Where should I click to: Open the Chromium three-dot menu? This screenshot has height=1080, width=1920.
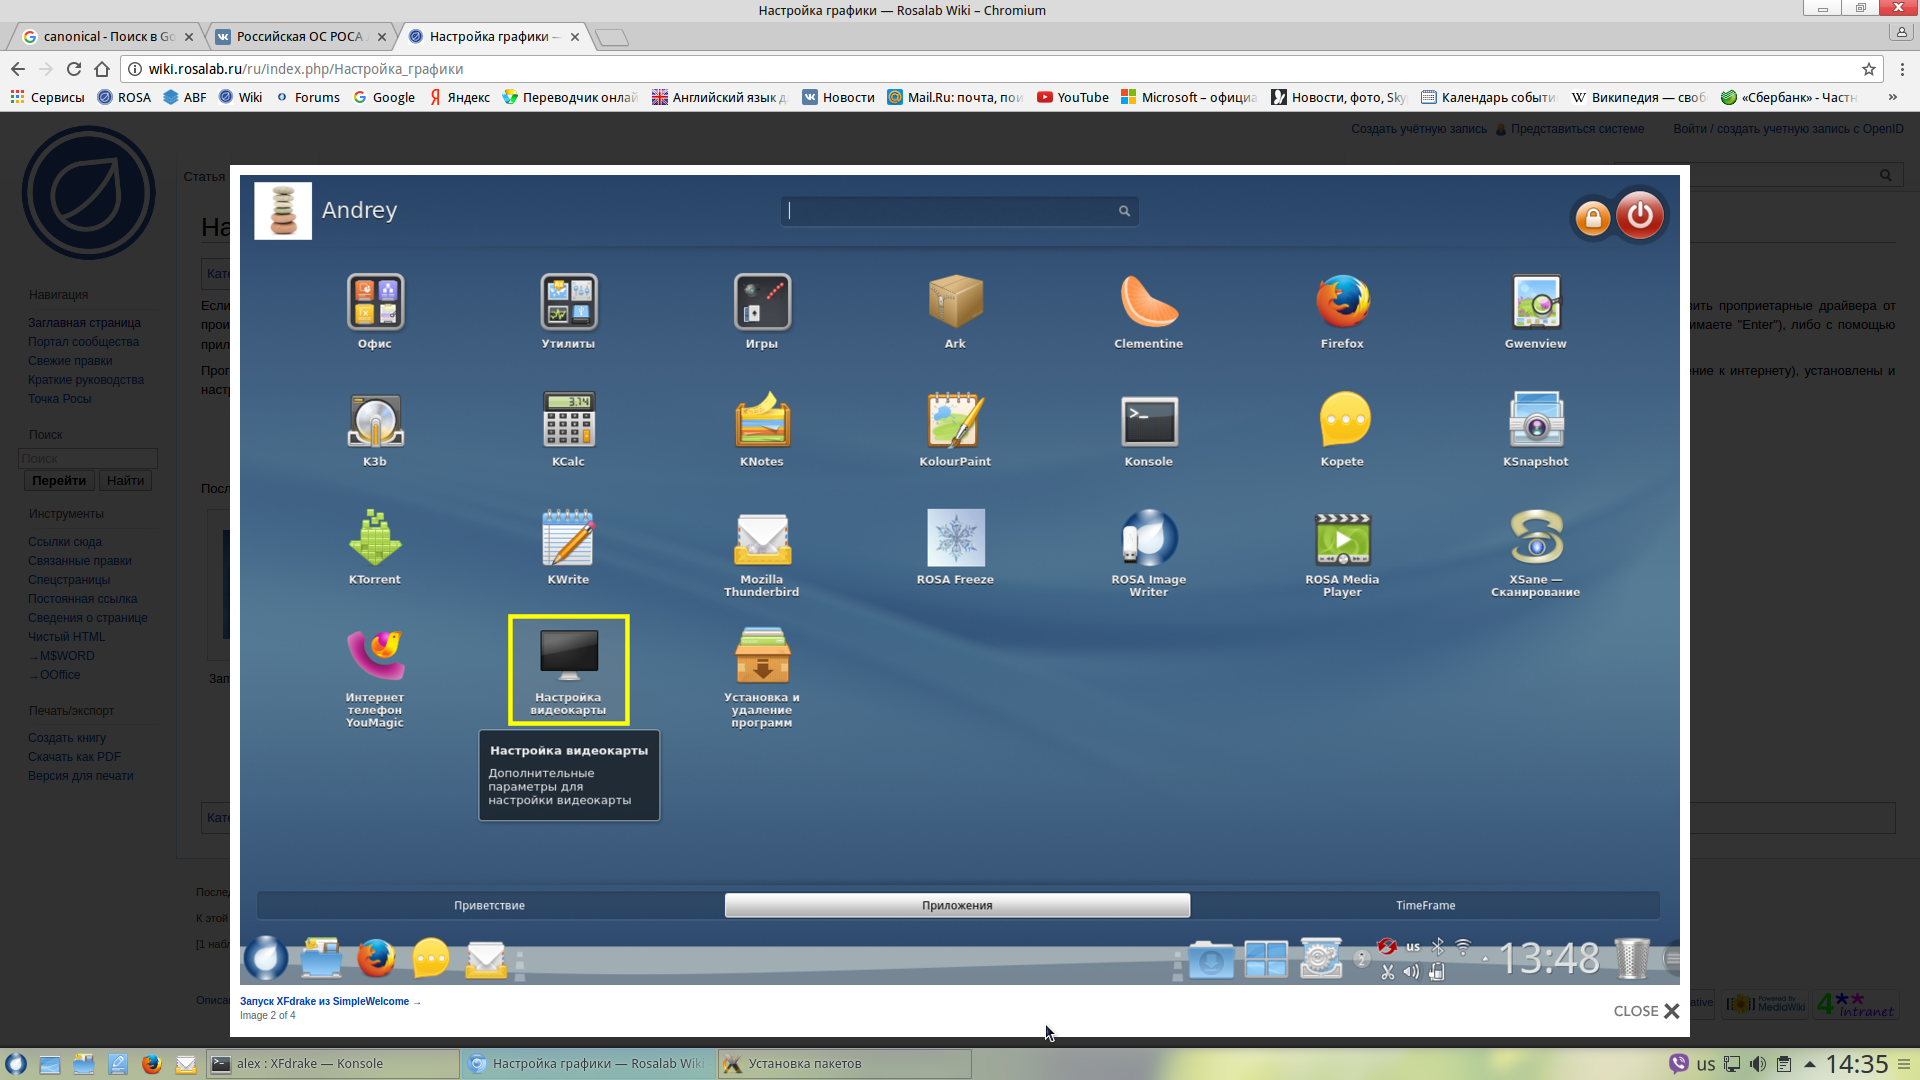(1902, 69)
